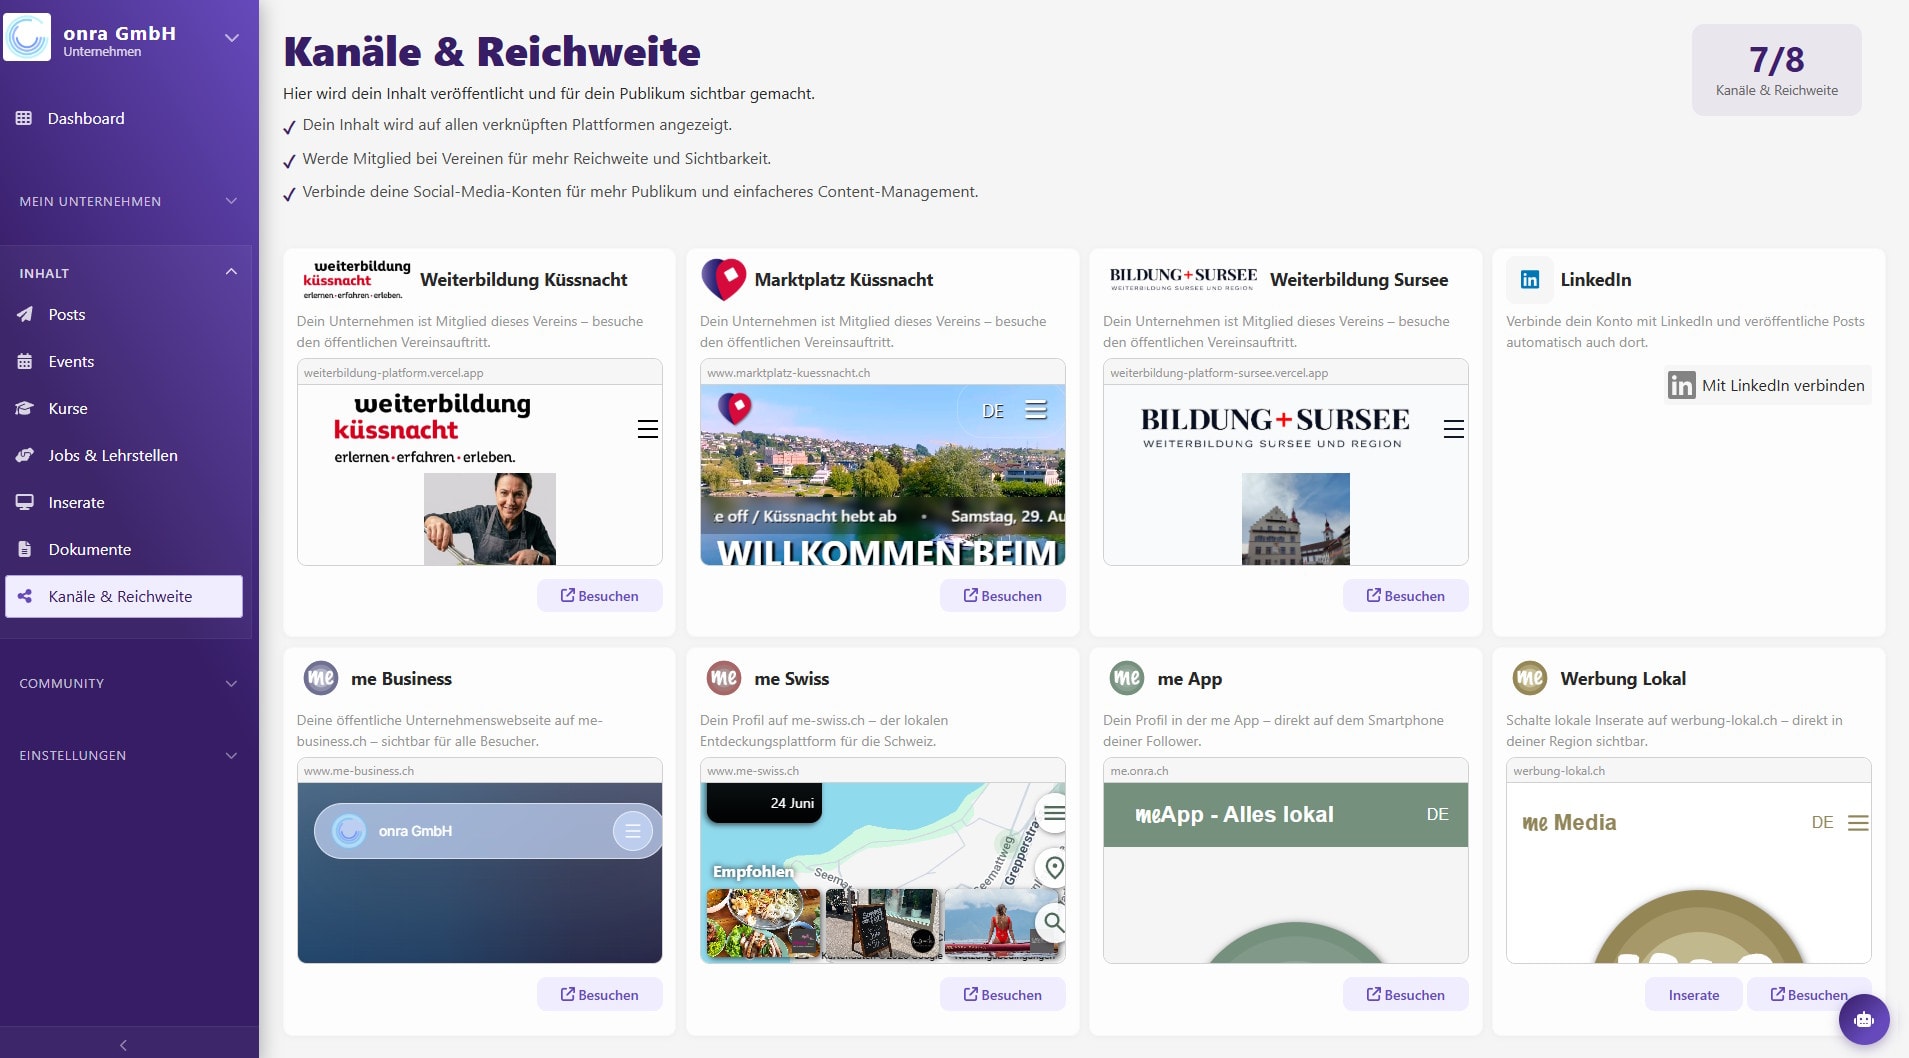
Task: Visit the Weiterbildung Küssnacht site via Besuchen
Action: [x=599, y=595]
